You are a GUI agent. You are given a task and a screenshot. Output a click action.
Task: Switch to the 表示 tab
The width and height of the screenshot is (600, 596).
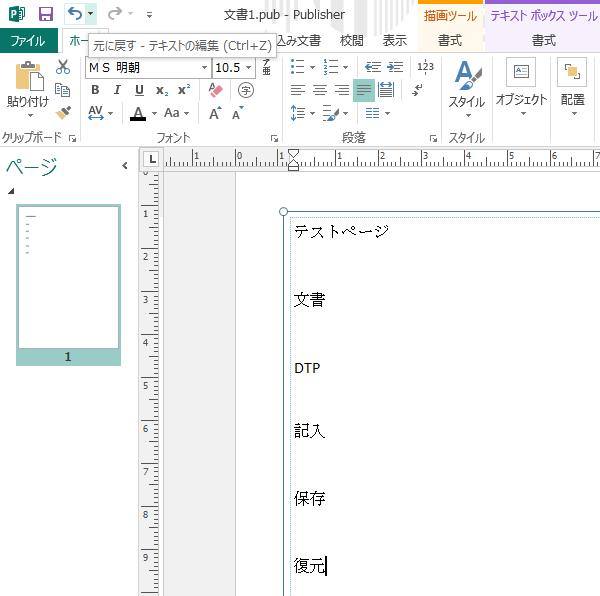pyautogui.click(x=394, y=40)
